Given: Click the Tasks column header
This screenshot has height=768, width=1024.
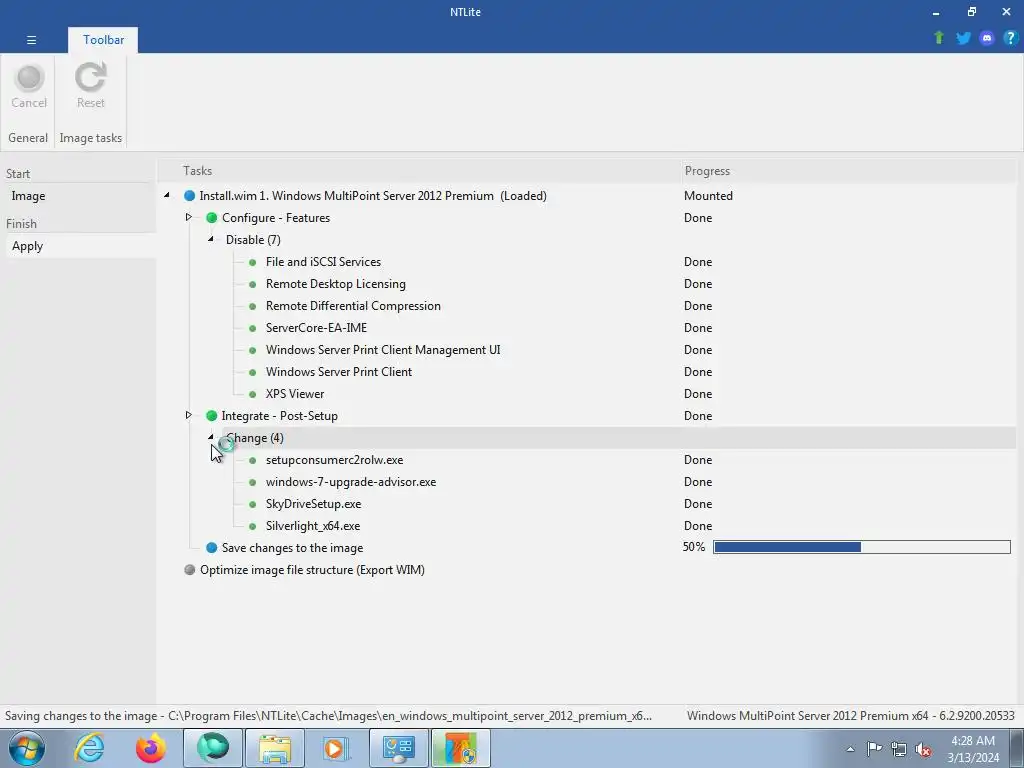Looking at the screenshot, I should point(197,171).
